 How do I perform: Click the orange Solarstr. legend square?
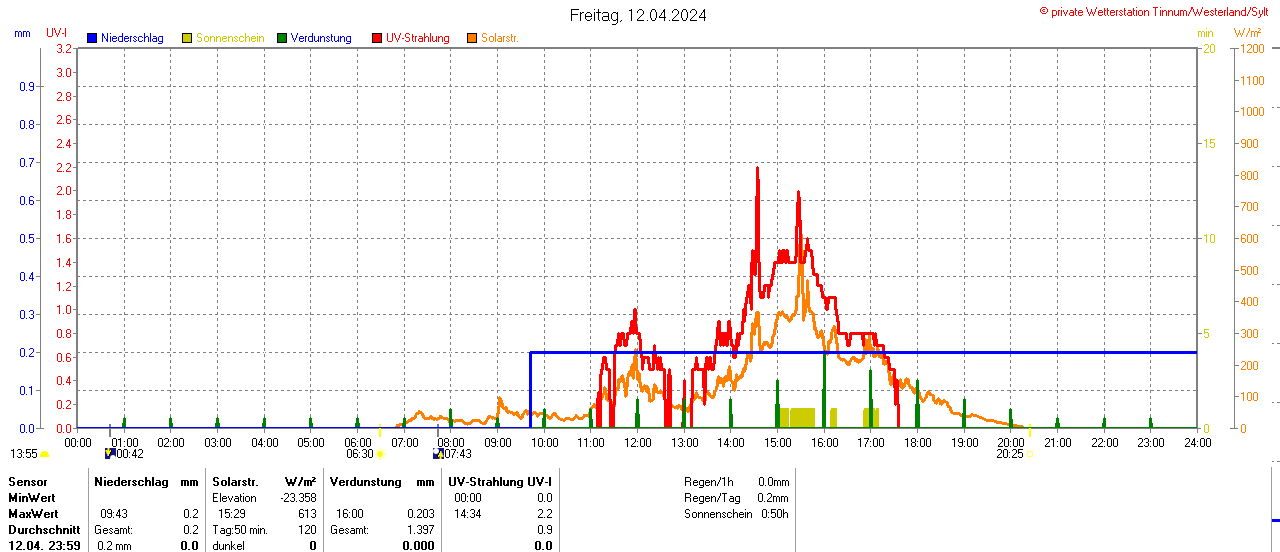click(472, 38)
